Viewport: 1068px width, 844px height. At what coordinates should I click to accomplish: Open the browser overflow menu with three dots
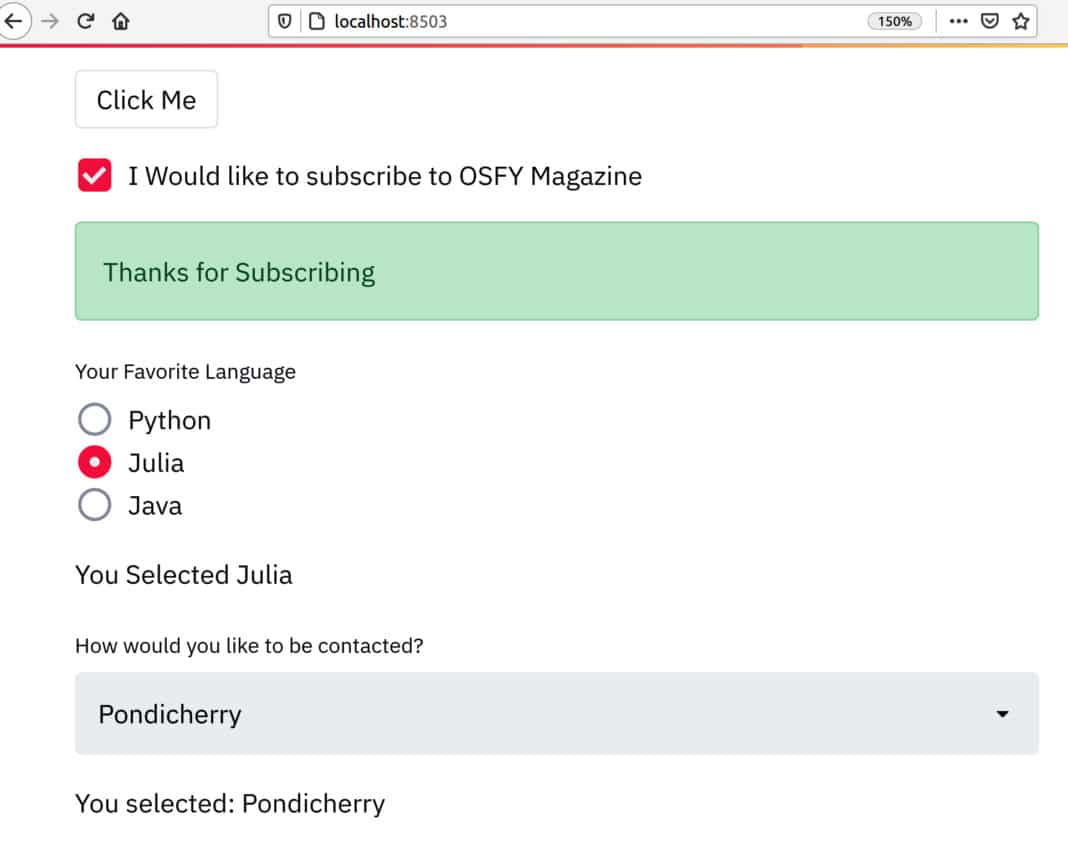coord(958,19)
